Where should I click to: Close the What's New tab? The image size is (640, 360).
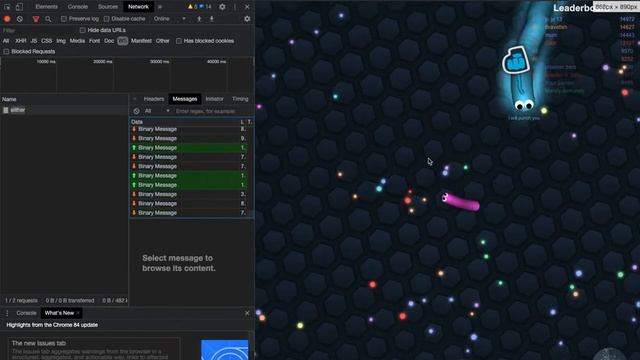(78, 313)
